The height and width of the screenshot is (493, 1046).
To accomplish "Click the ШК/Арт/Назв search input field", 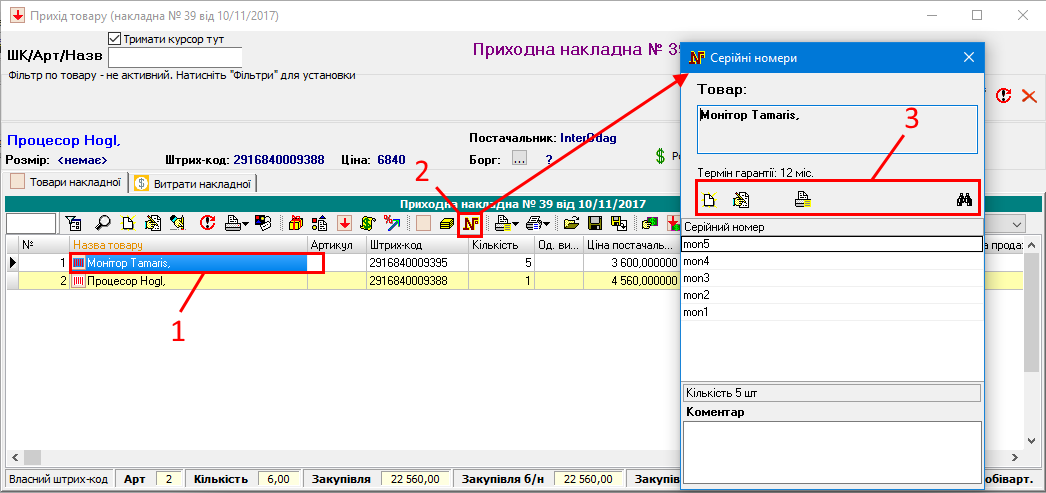I will 174,55.
